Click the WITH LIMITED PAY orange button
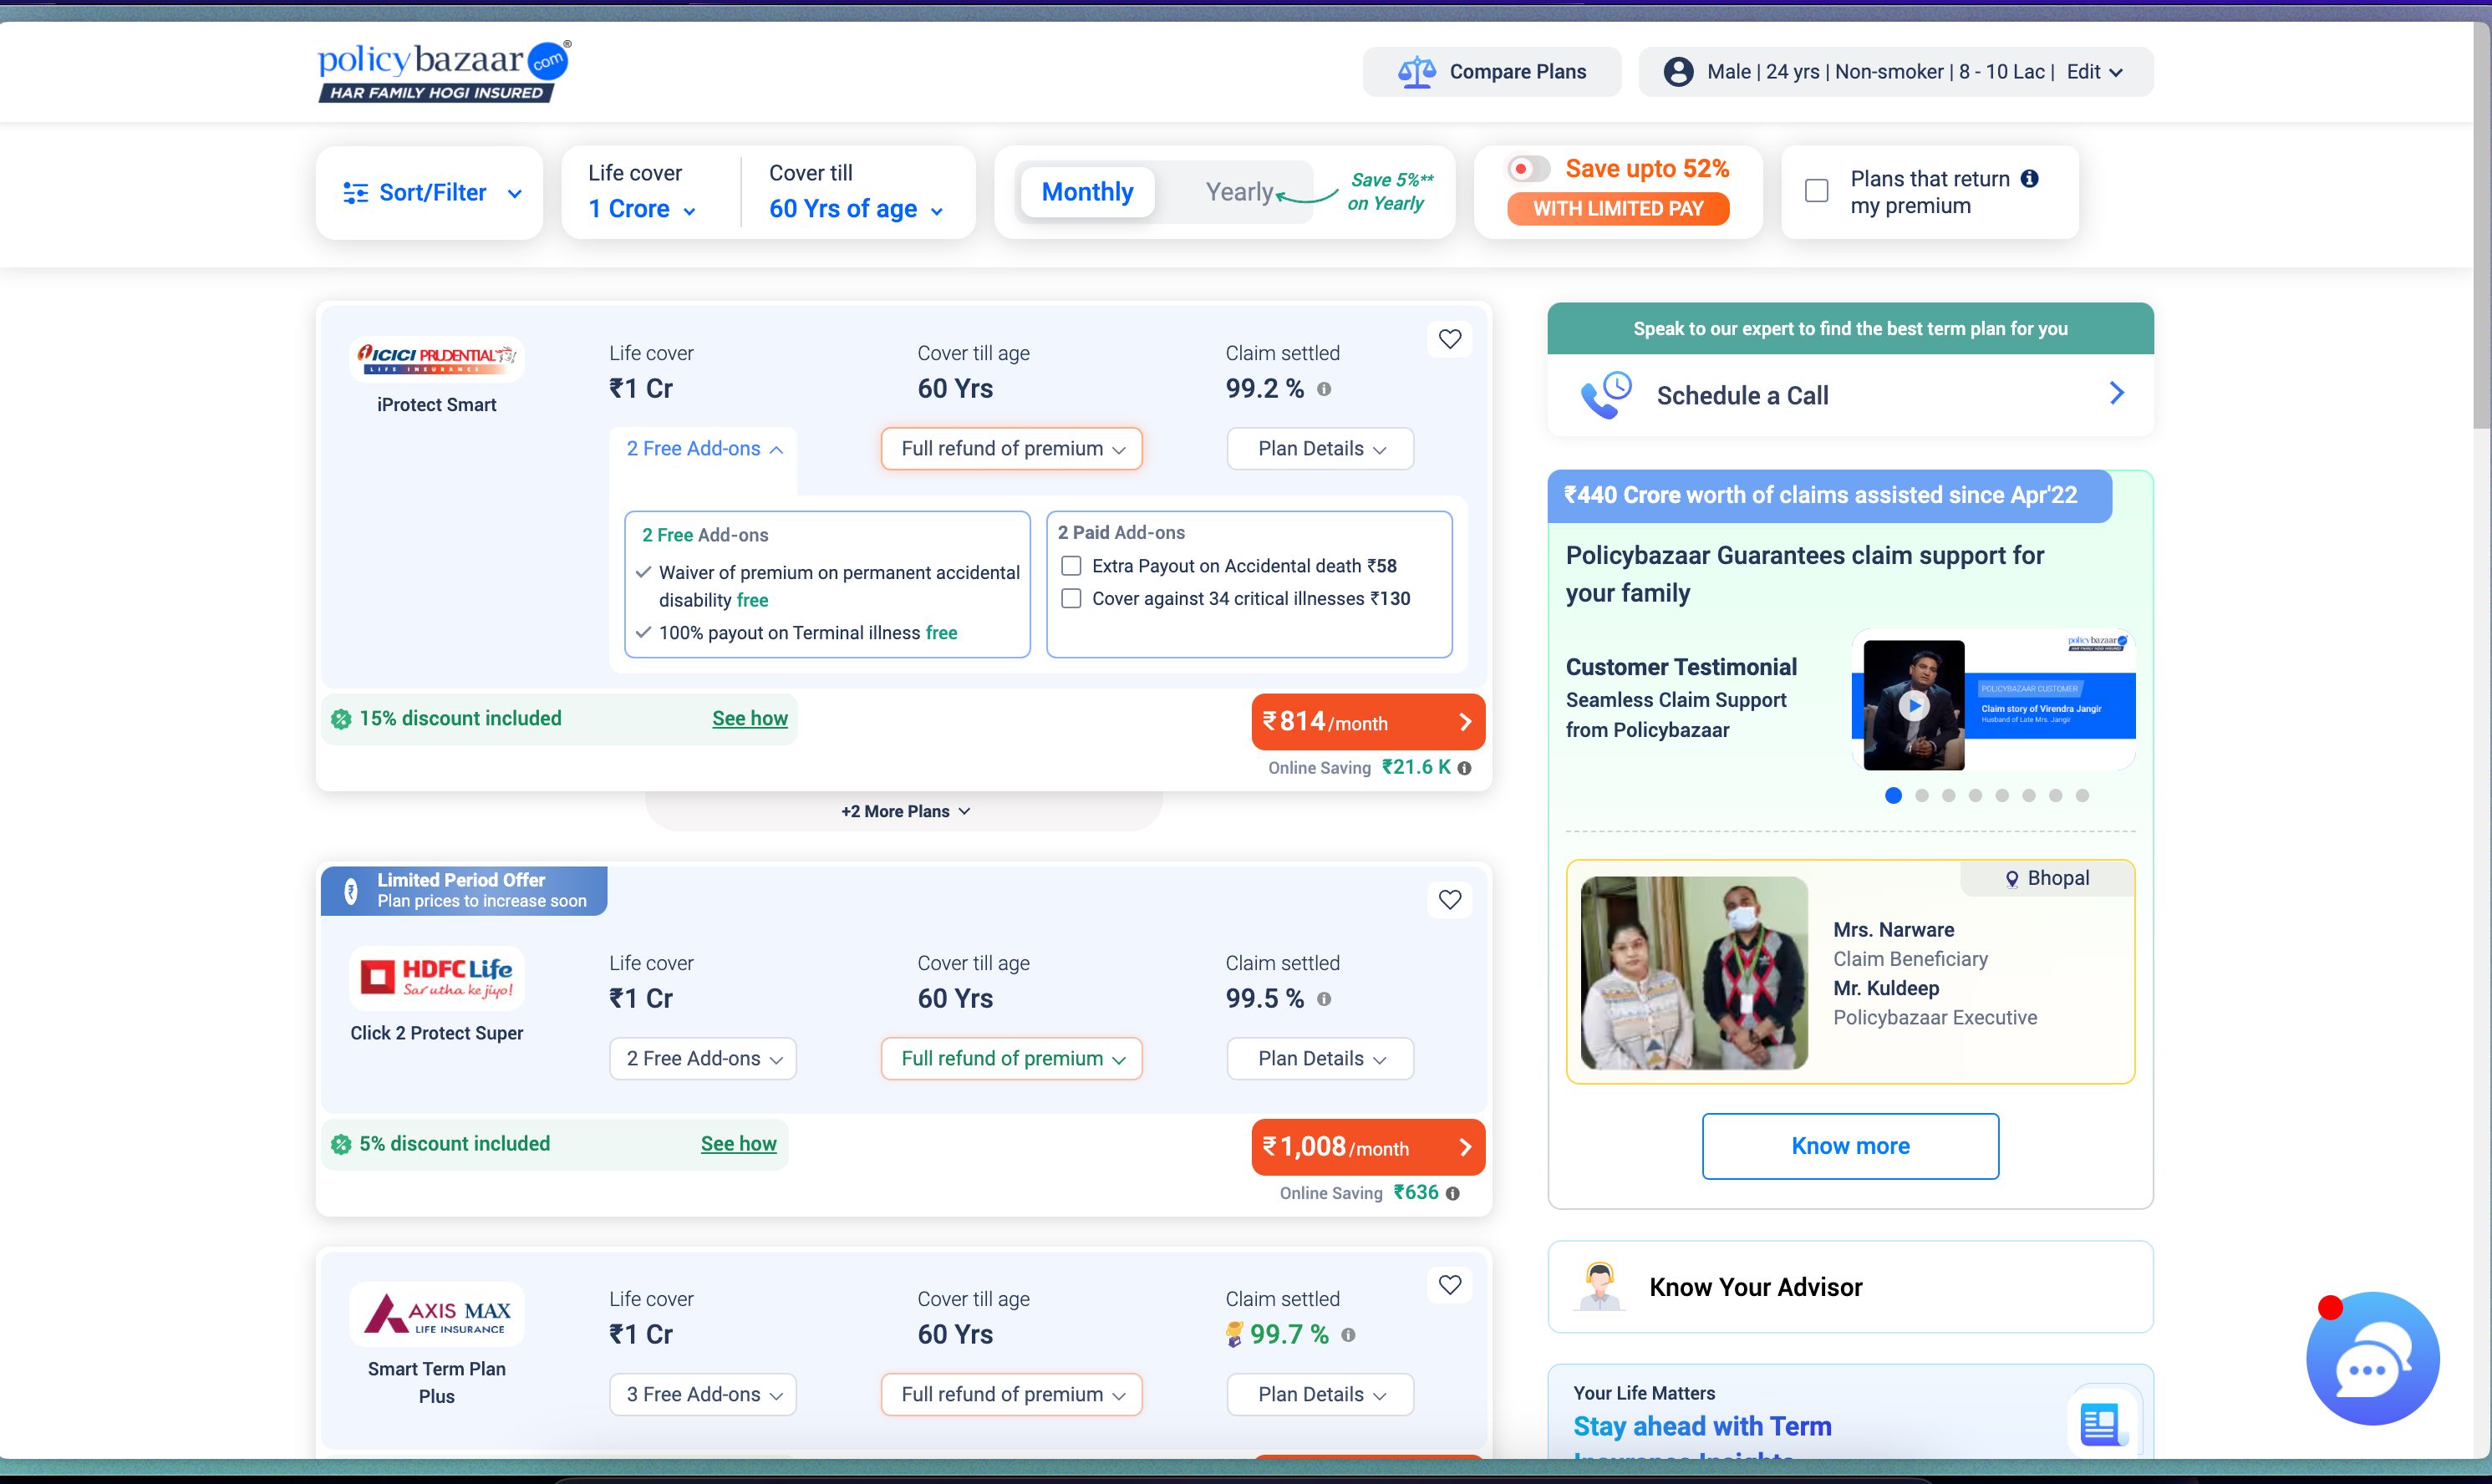The width and height of the screenshot is (2492, 1484). tap(1618, 209)
